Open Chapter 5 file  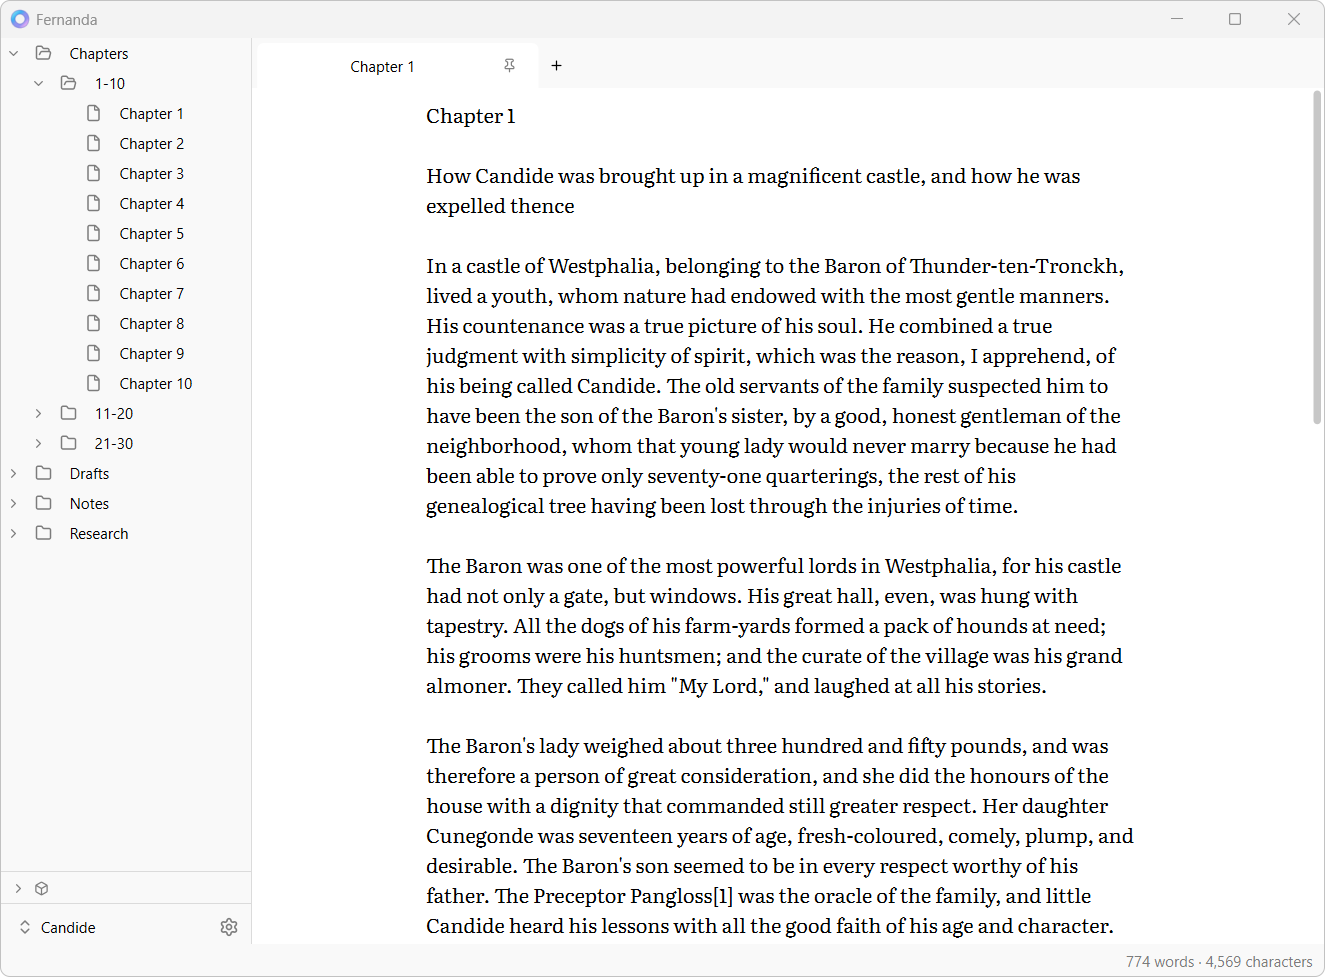pos(151,233)
